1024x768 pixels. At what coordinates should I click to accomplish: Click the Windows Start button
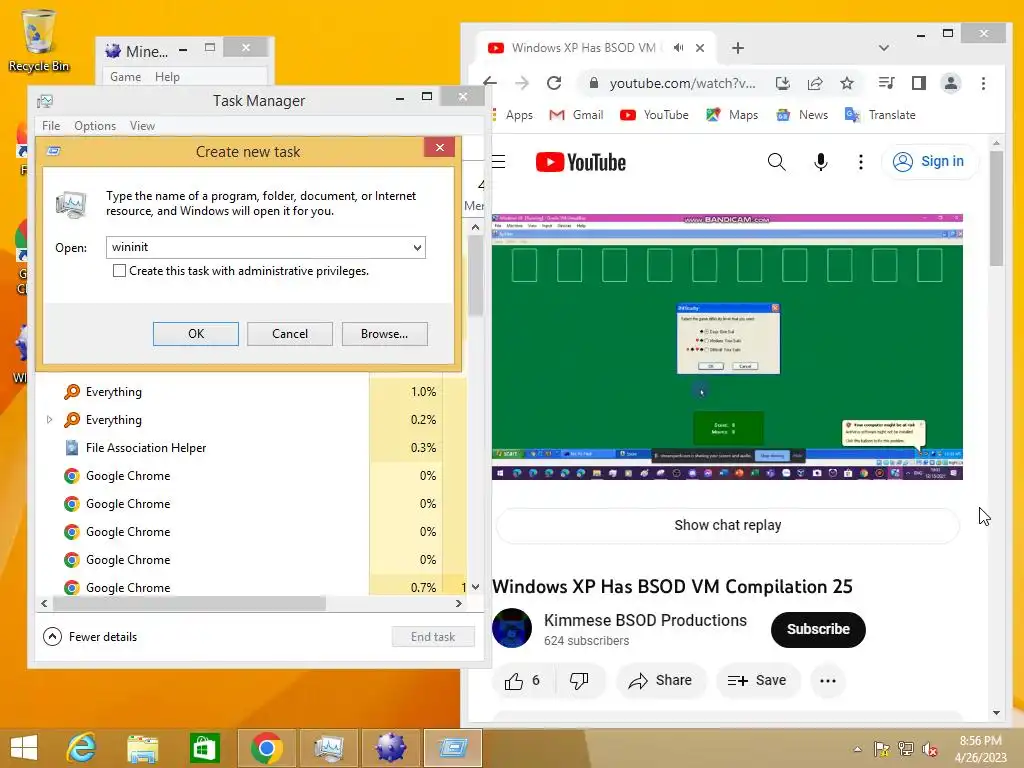24,748
